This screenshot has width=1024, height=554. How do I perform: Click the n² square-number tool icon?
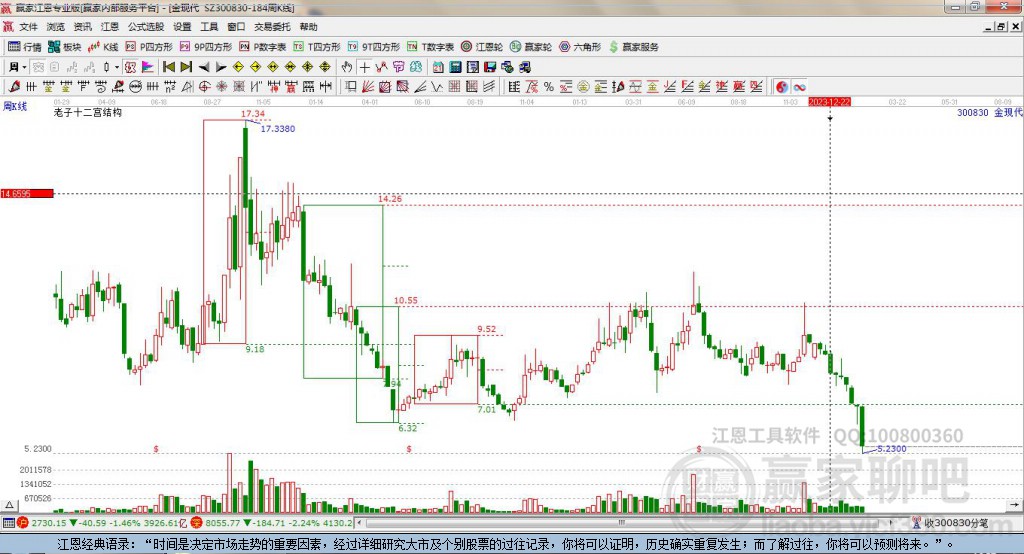click(x=170, y=86)
